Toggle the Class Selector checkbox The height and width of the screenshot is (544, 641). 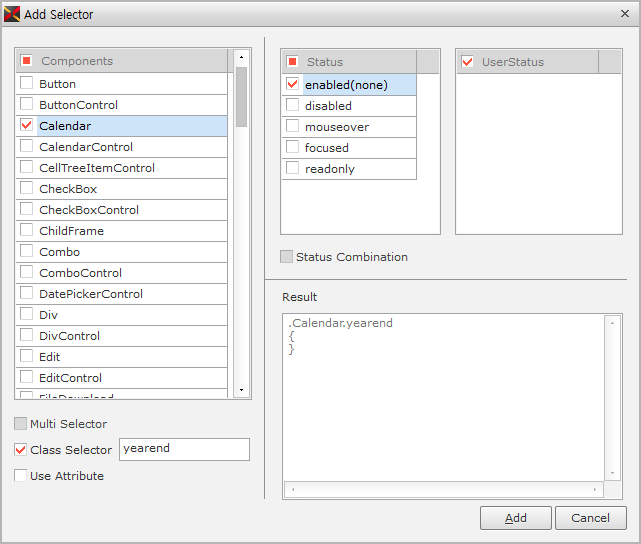click(x=21, y=450)
